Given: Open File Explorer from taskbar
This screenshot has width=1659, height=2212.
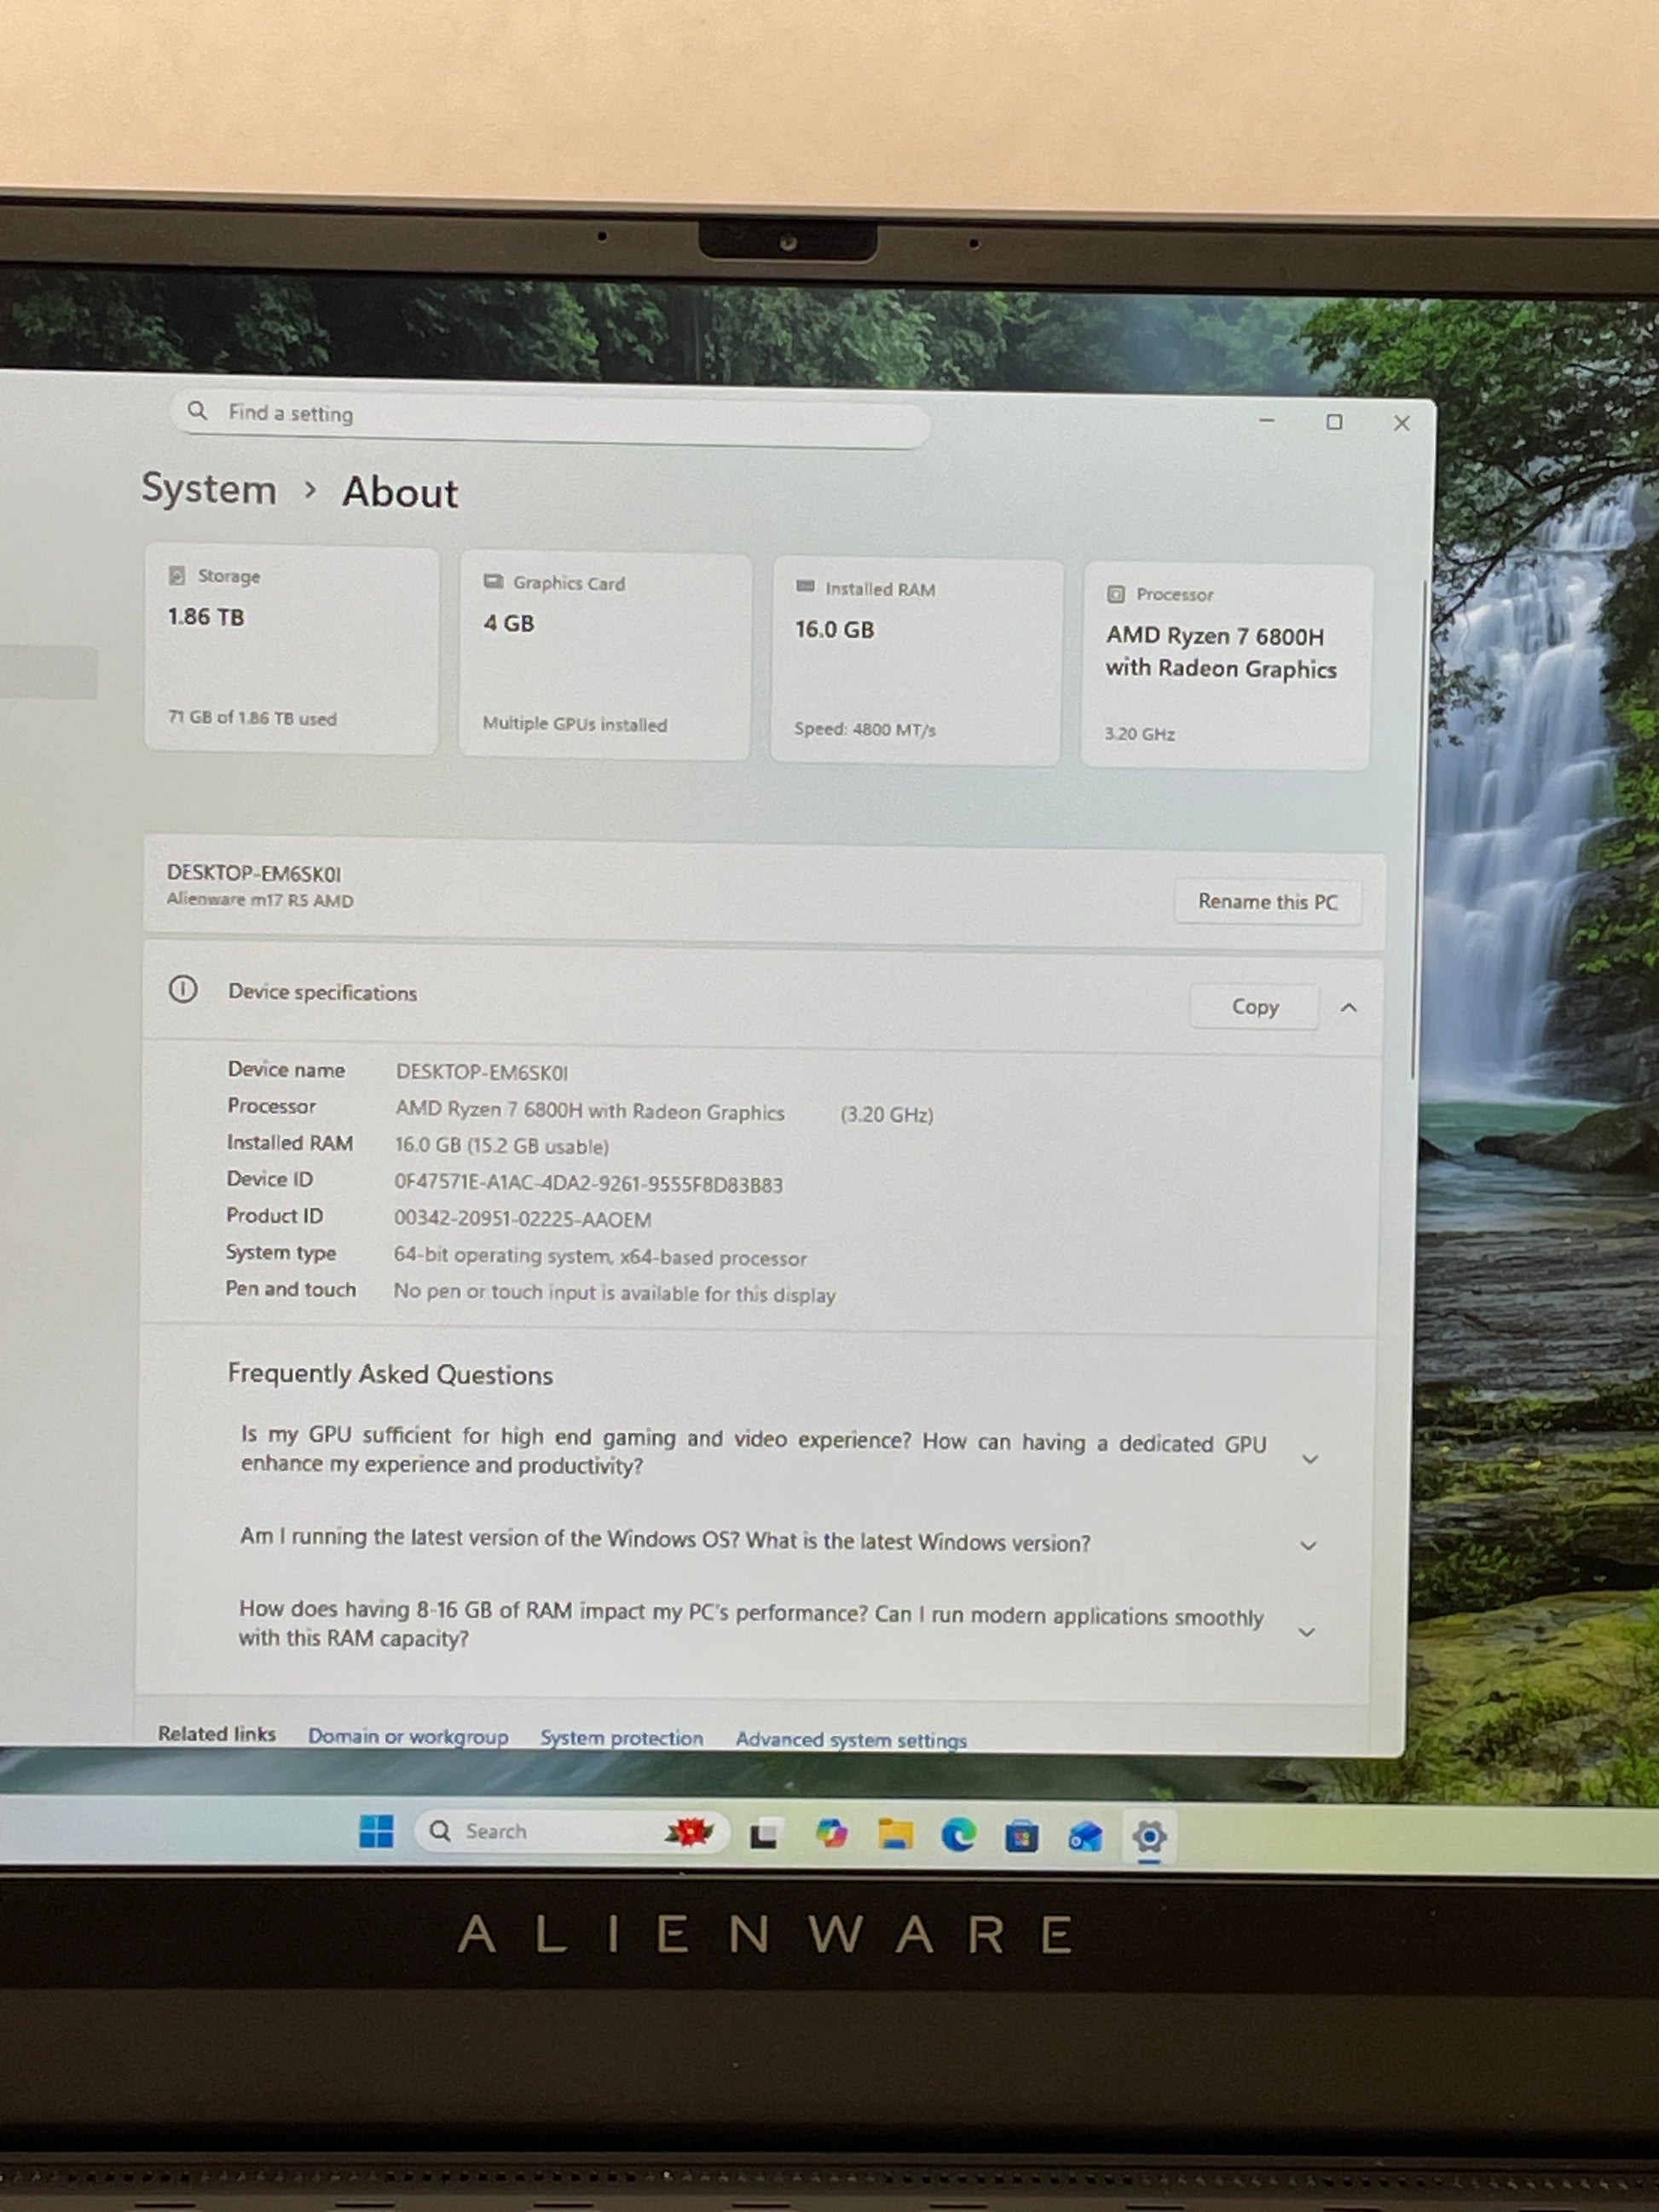Looking at the screenshot, I should pos(895,1835).
